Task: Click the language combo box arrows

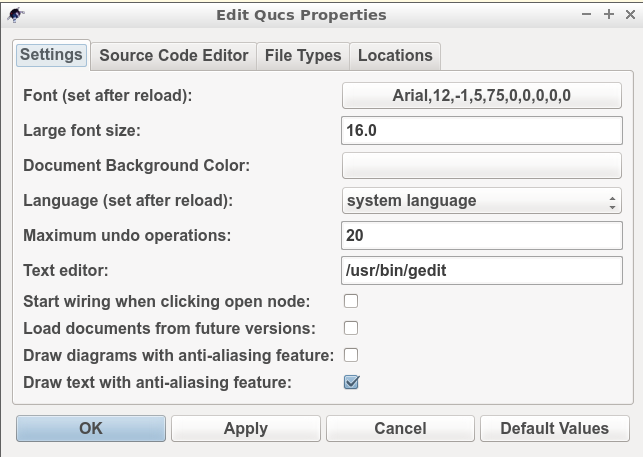Action: (612, 202)
